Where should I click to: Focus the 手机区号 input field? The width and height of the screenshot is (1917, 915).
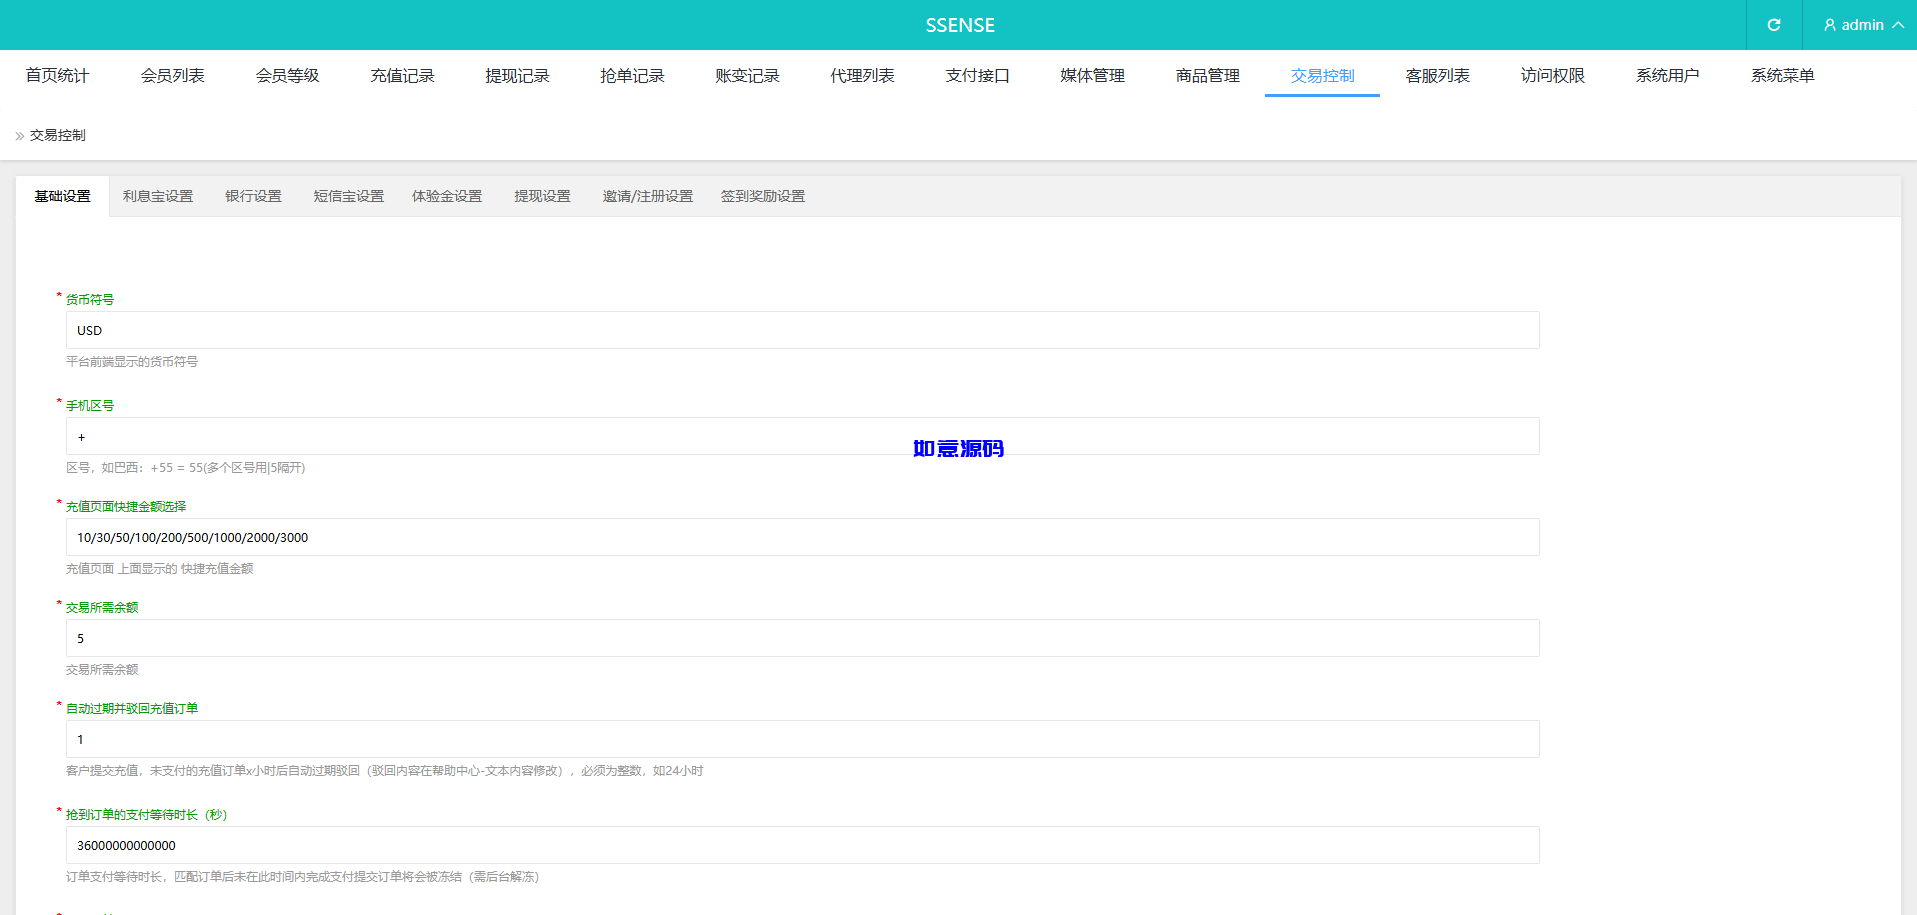click(802, 436)
